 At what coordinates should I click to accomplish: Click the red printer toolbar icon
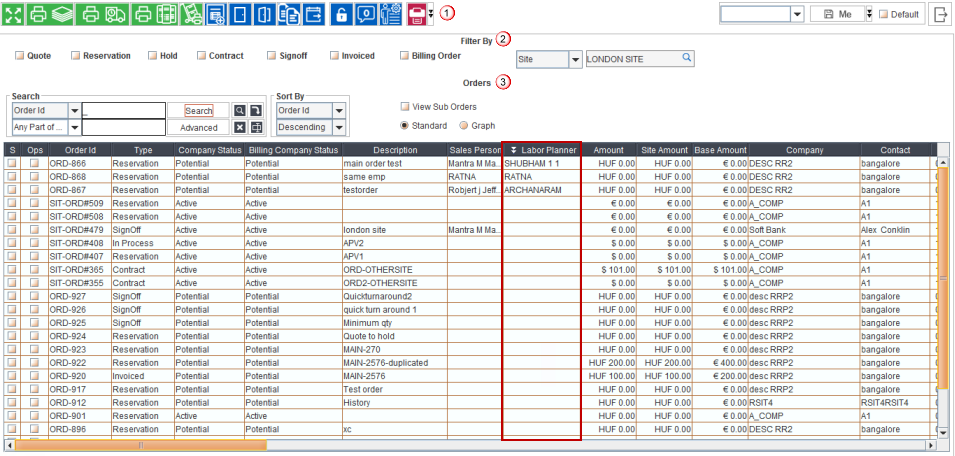pos(416,14)
